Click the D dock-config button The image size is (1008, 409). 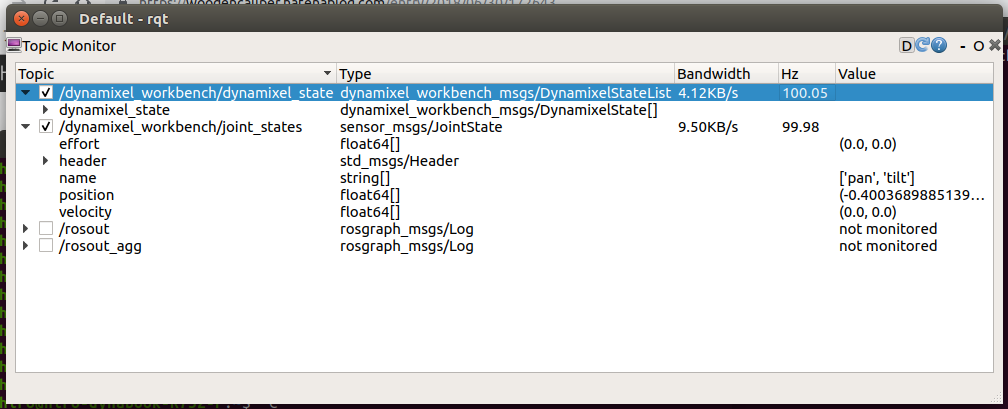pos(906,46)
